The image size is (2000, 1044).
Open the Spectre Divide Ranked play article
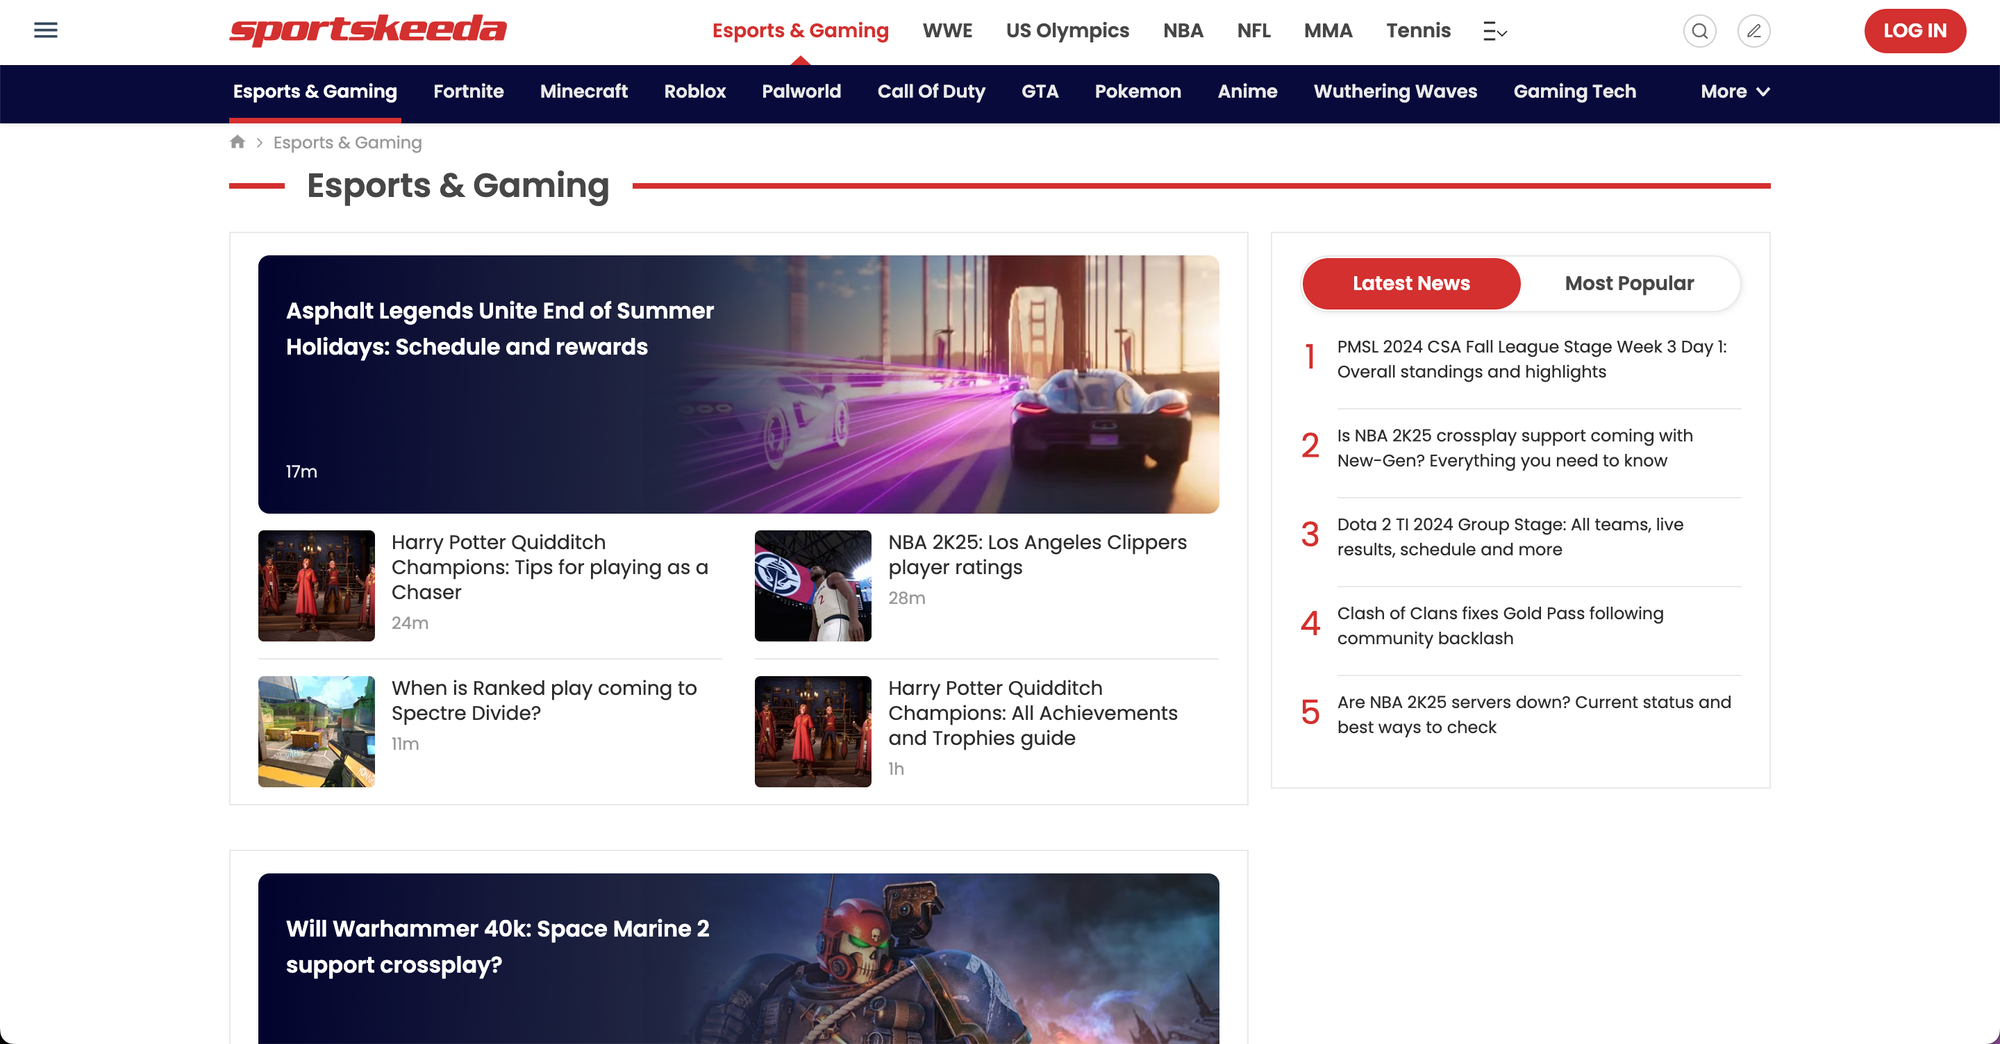pyautogui.click(x=544, y=700)
